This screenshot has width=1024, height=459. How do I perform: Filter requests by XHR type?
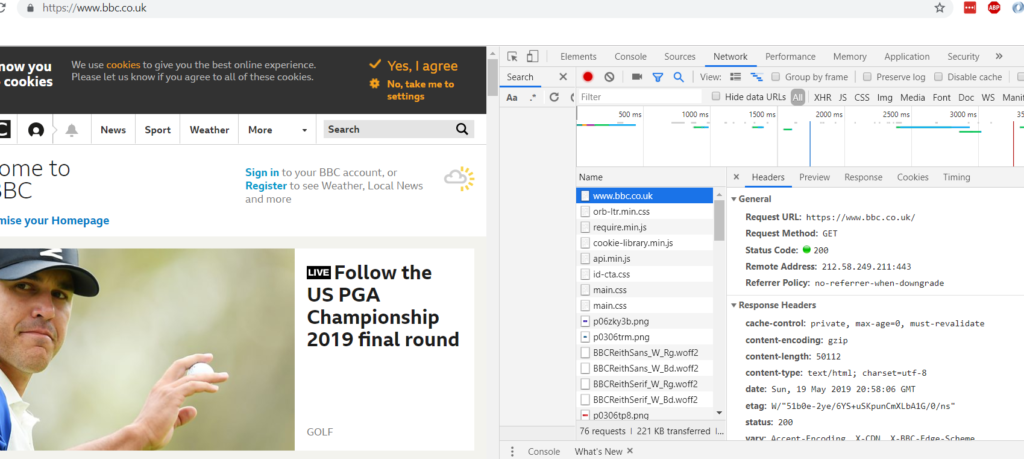(x=822, y=97)
